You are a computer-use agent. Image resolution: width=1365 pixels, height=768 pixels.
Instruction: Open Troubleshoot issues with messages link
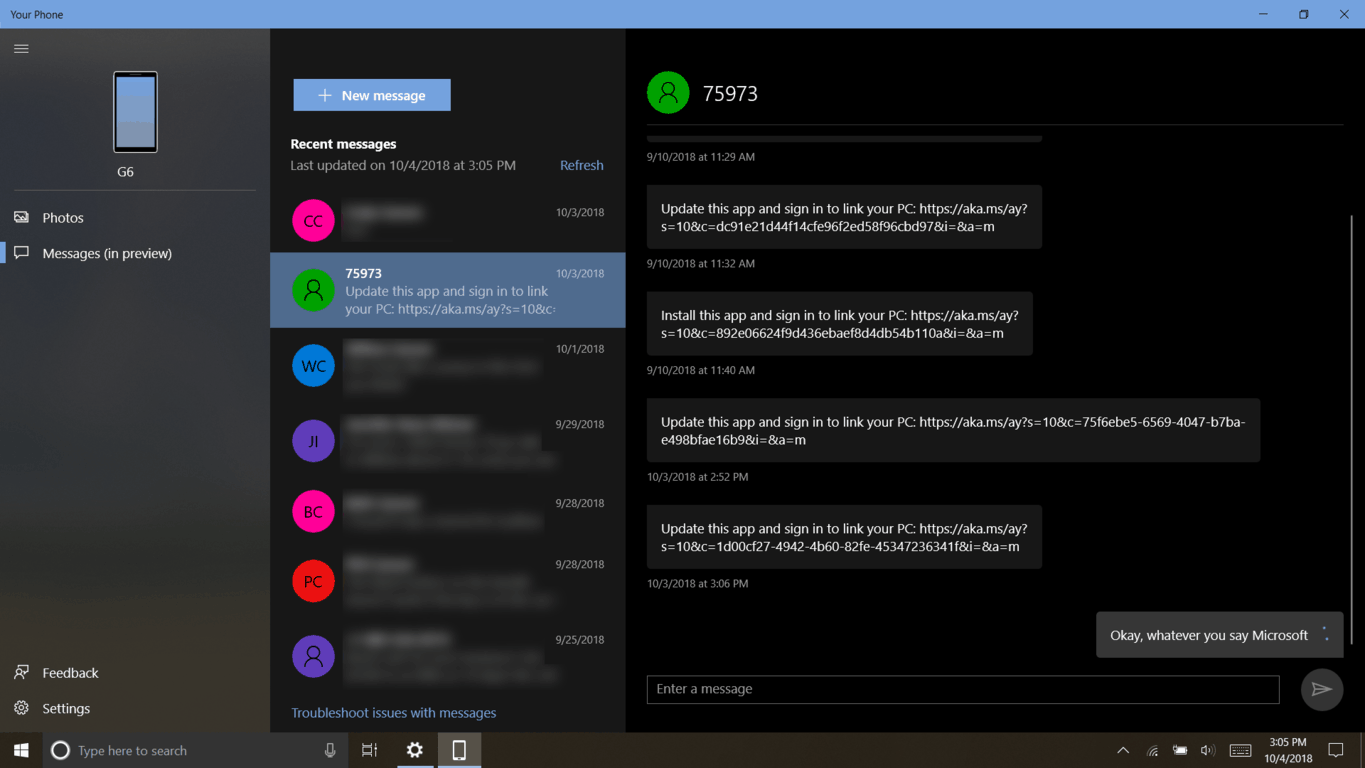point(393,713)
